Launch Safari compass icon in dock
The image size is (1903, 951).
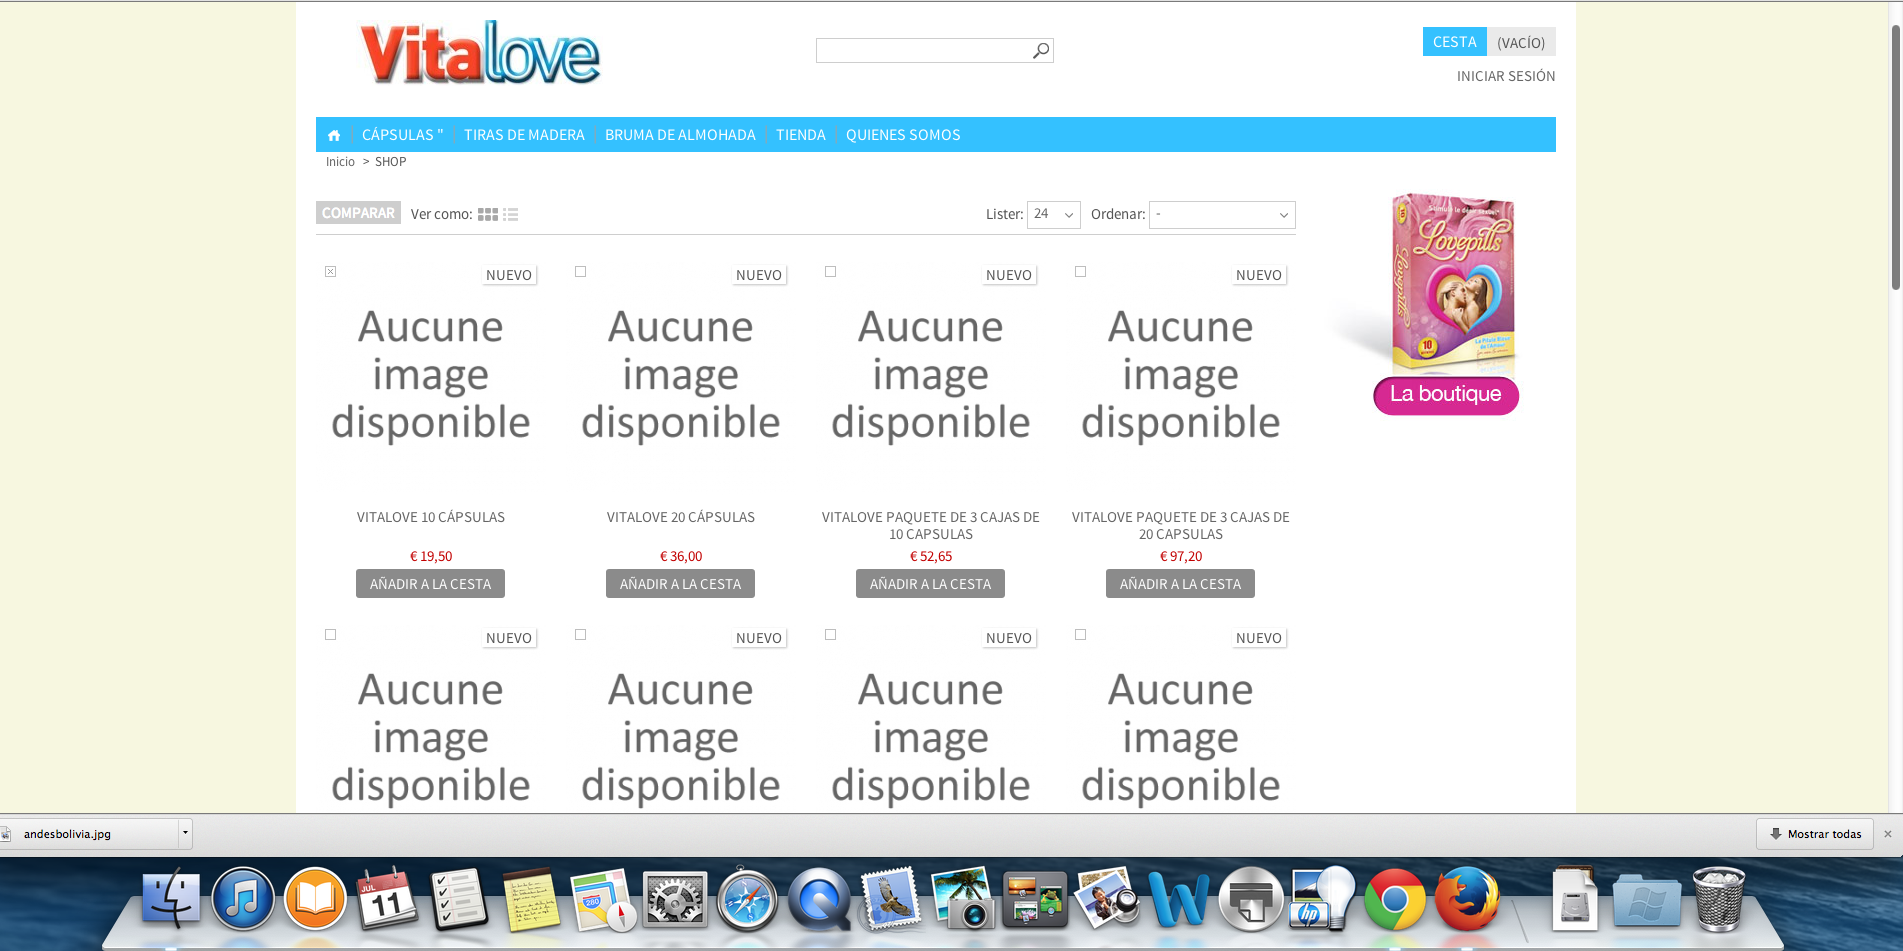pyautogui.click(x=747, y=899)
